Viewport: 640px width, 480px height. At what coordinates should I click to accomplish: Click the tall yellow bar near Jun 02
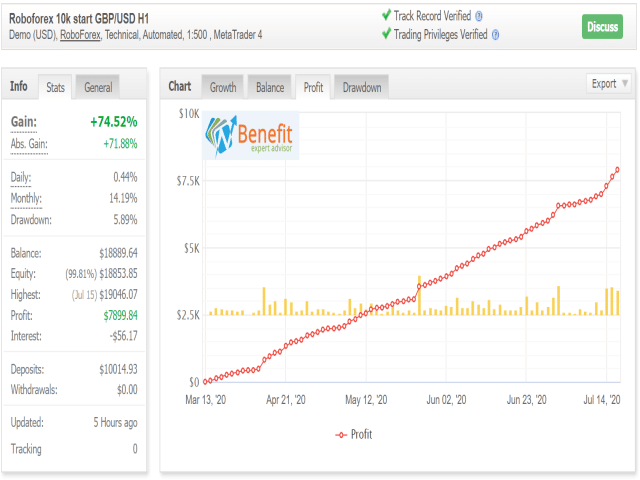click(x=419, y=296)
